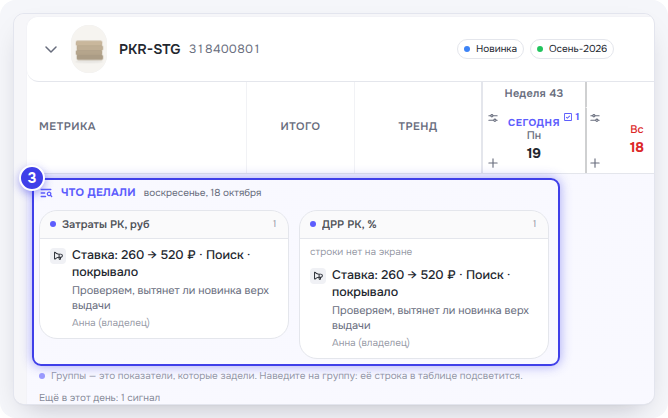Screen dimensions: 668x418
Task: Open the Затраты РК, руб group header
Action: click(x=164, y=224)
